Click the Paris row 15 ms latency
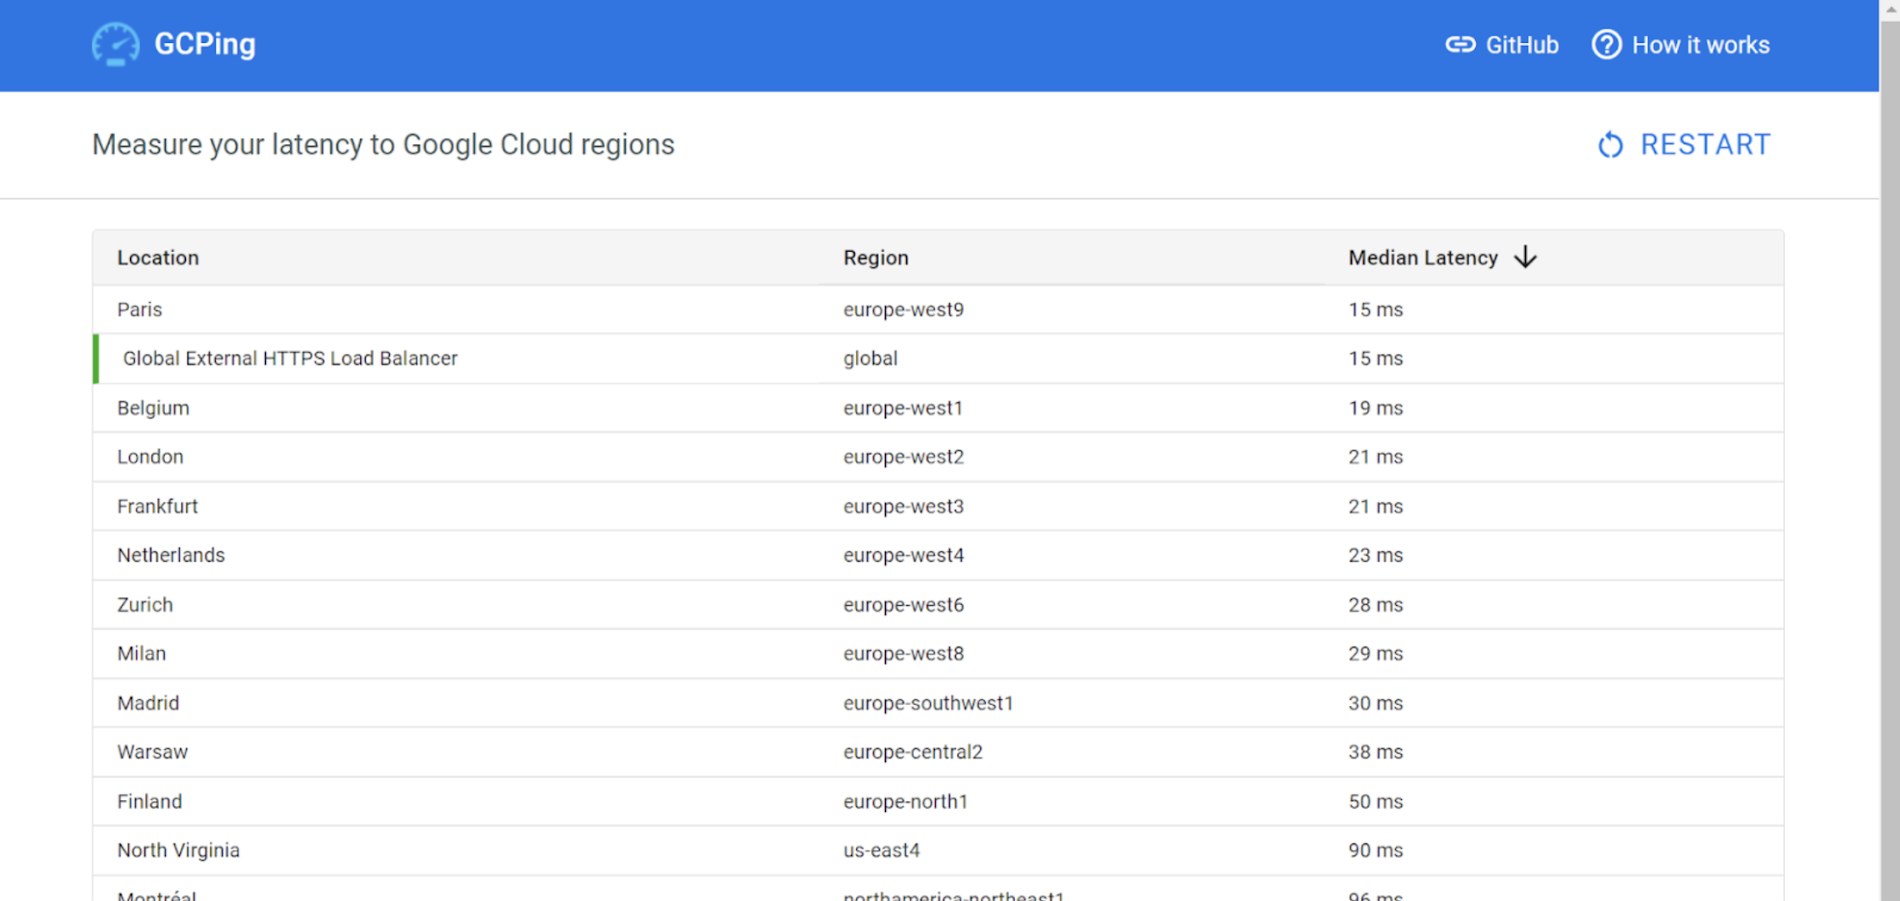This screenshot has height=901, width=1900. pos(1376,310)
